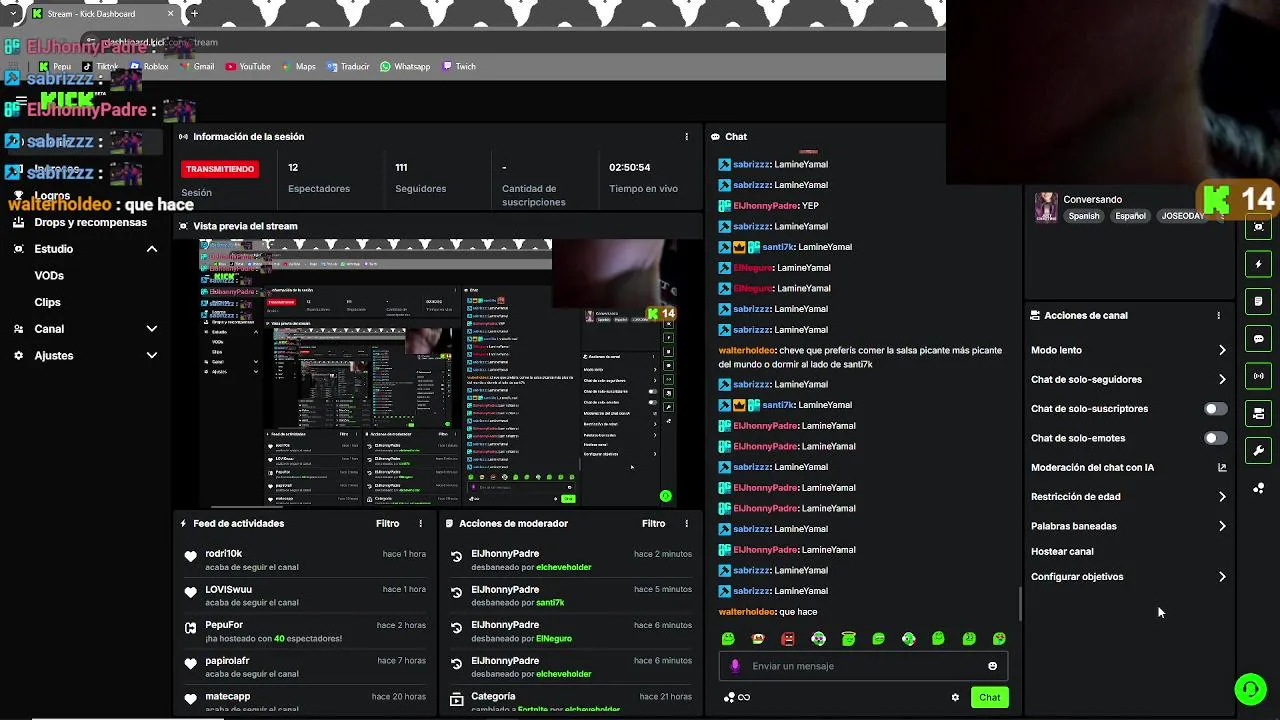Expand Configurar objetivos settings

pos(1222,577)
